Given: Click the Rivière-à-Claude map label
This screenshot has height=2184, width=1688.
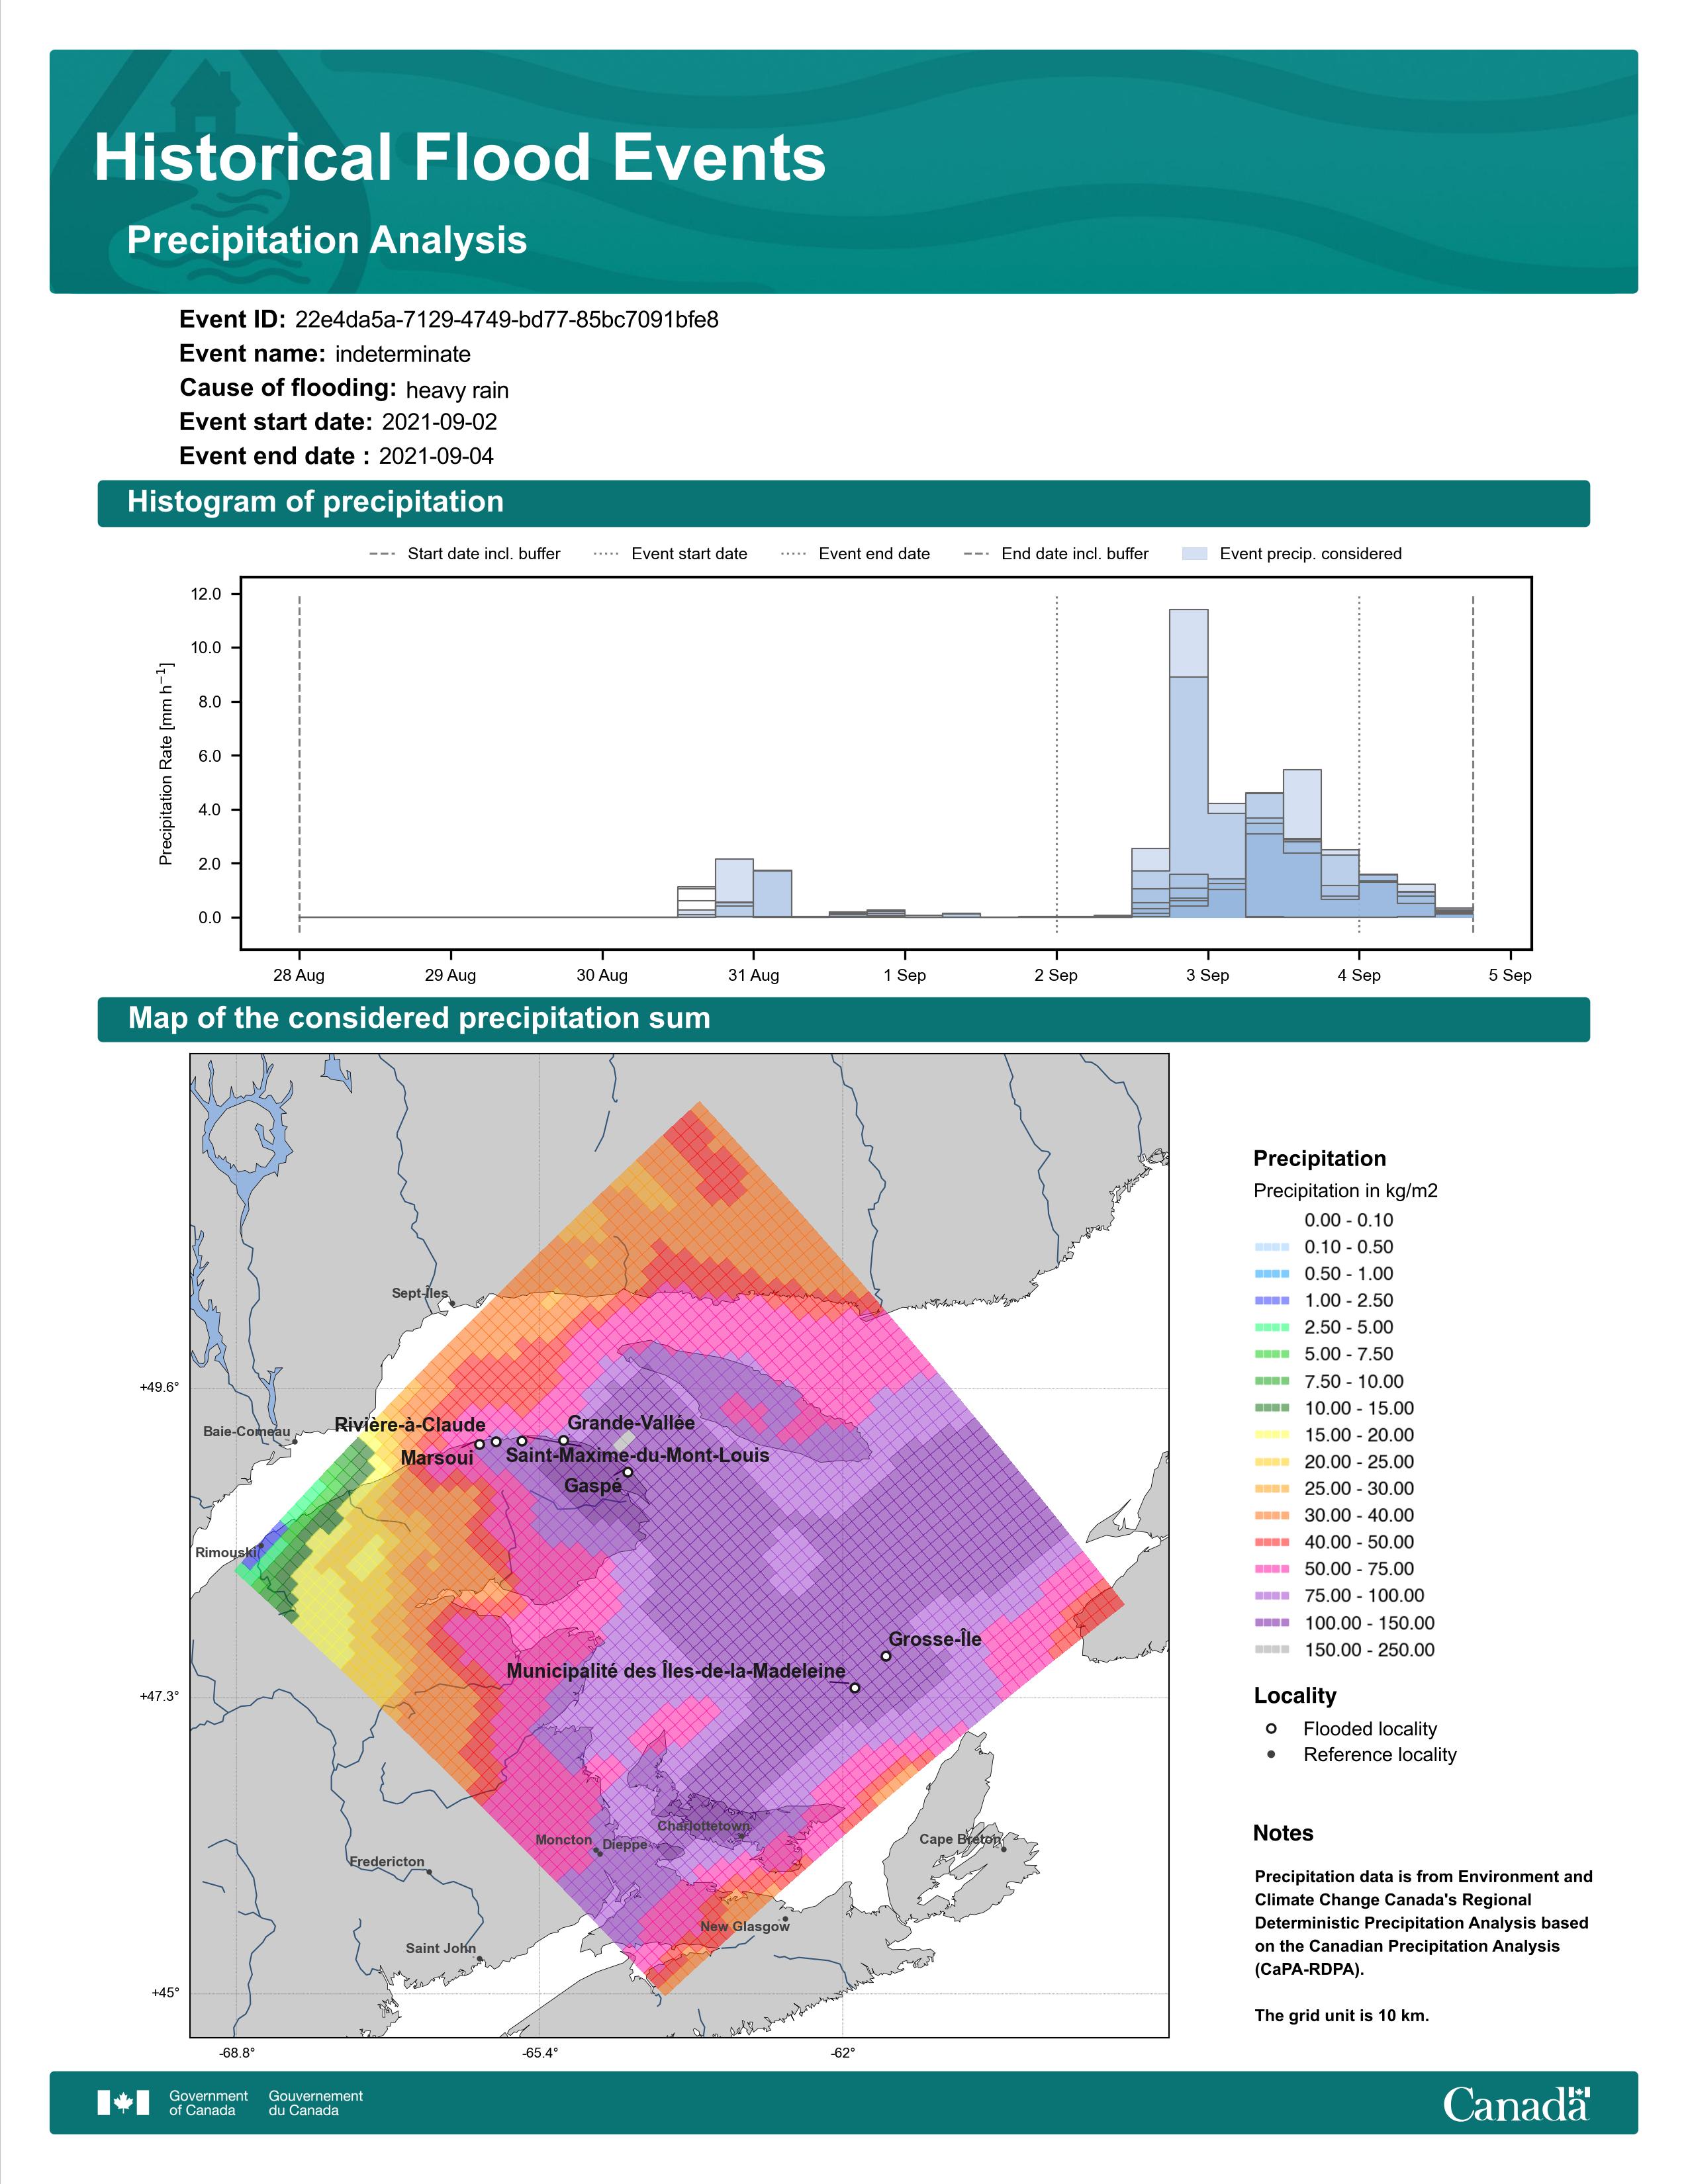Looking at the screenshot, I should pos(410,1425).
